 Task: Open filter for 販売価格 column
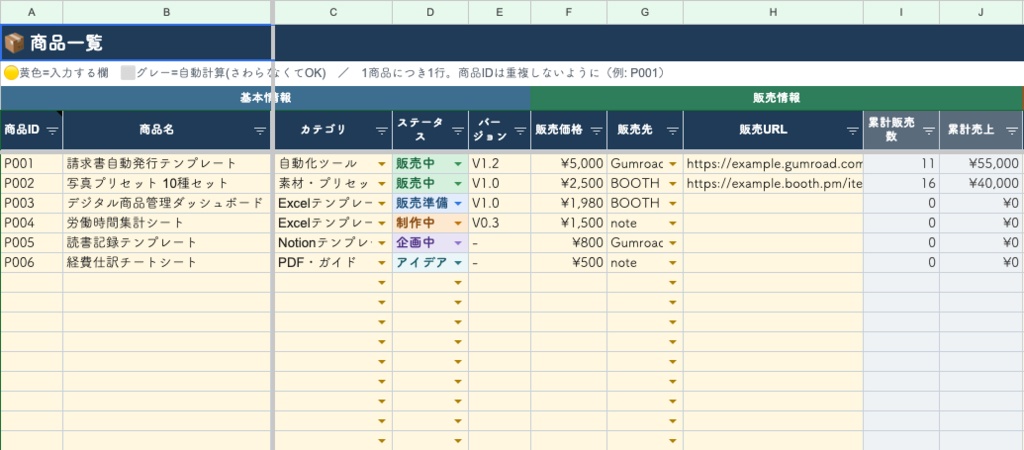click(x=596, y=130)
